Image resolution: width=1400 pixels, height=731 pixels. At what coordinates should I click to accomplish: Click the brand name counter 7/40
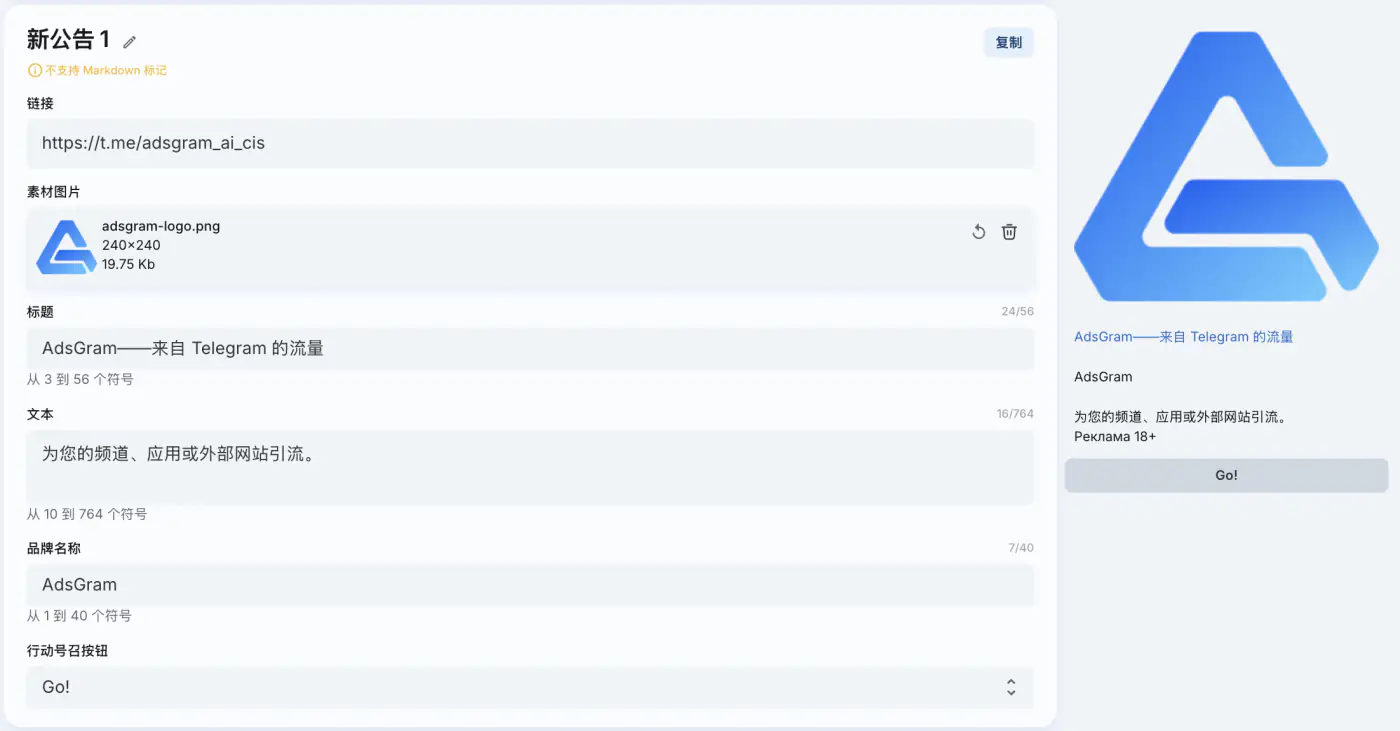pyautogui.click(x=1021, y=547)
